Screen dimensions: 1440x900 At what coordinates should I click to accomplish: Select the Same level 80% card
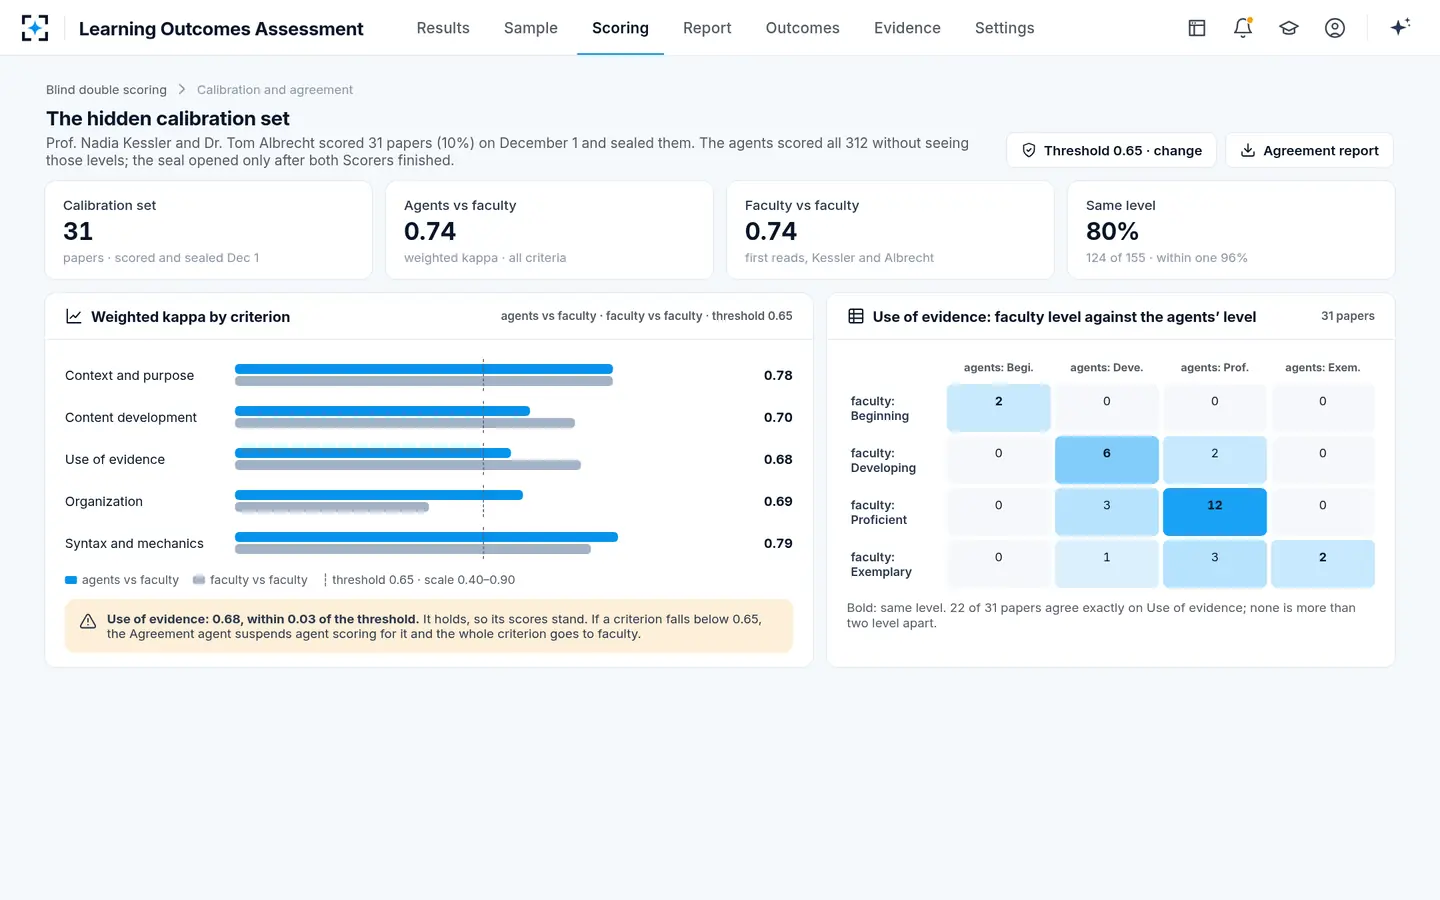click(x=1231, y=230)
